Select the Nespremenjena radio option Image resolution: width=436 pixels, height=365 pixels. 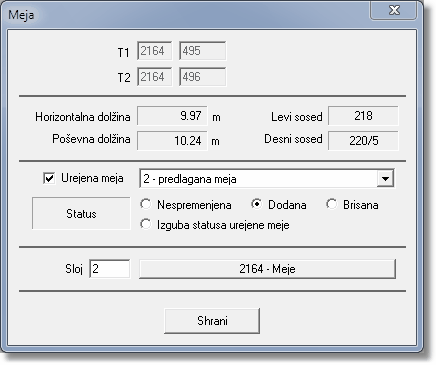click(146, 204)
